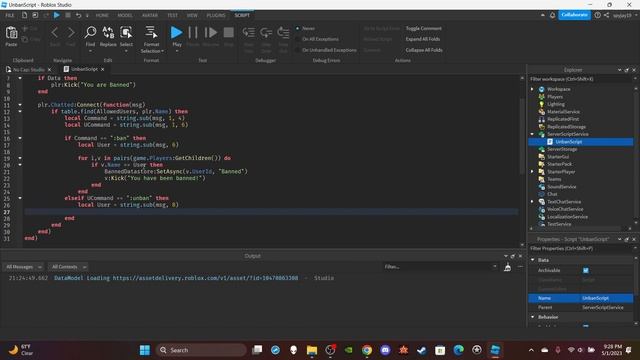This screenshot has height=360, width=640.
Task: Switch to the HOME ribbon tab
Action: tap(102, 15)
